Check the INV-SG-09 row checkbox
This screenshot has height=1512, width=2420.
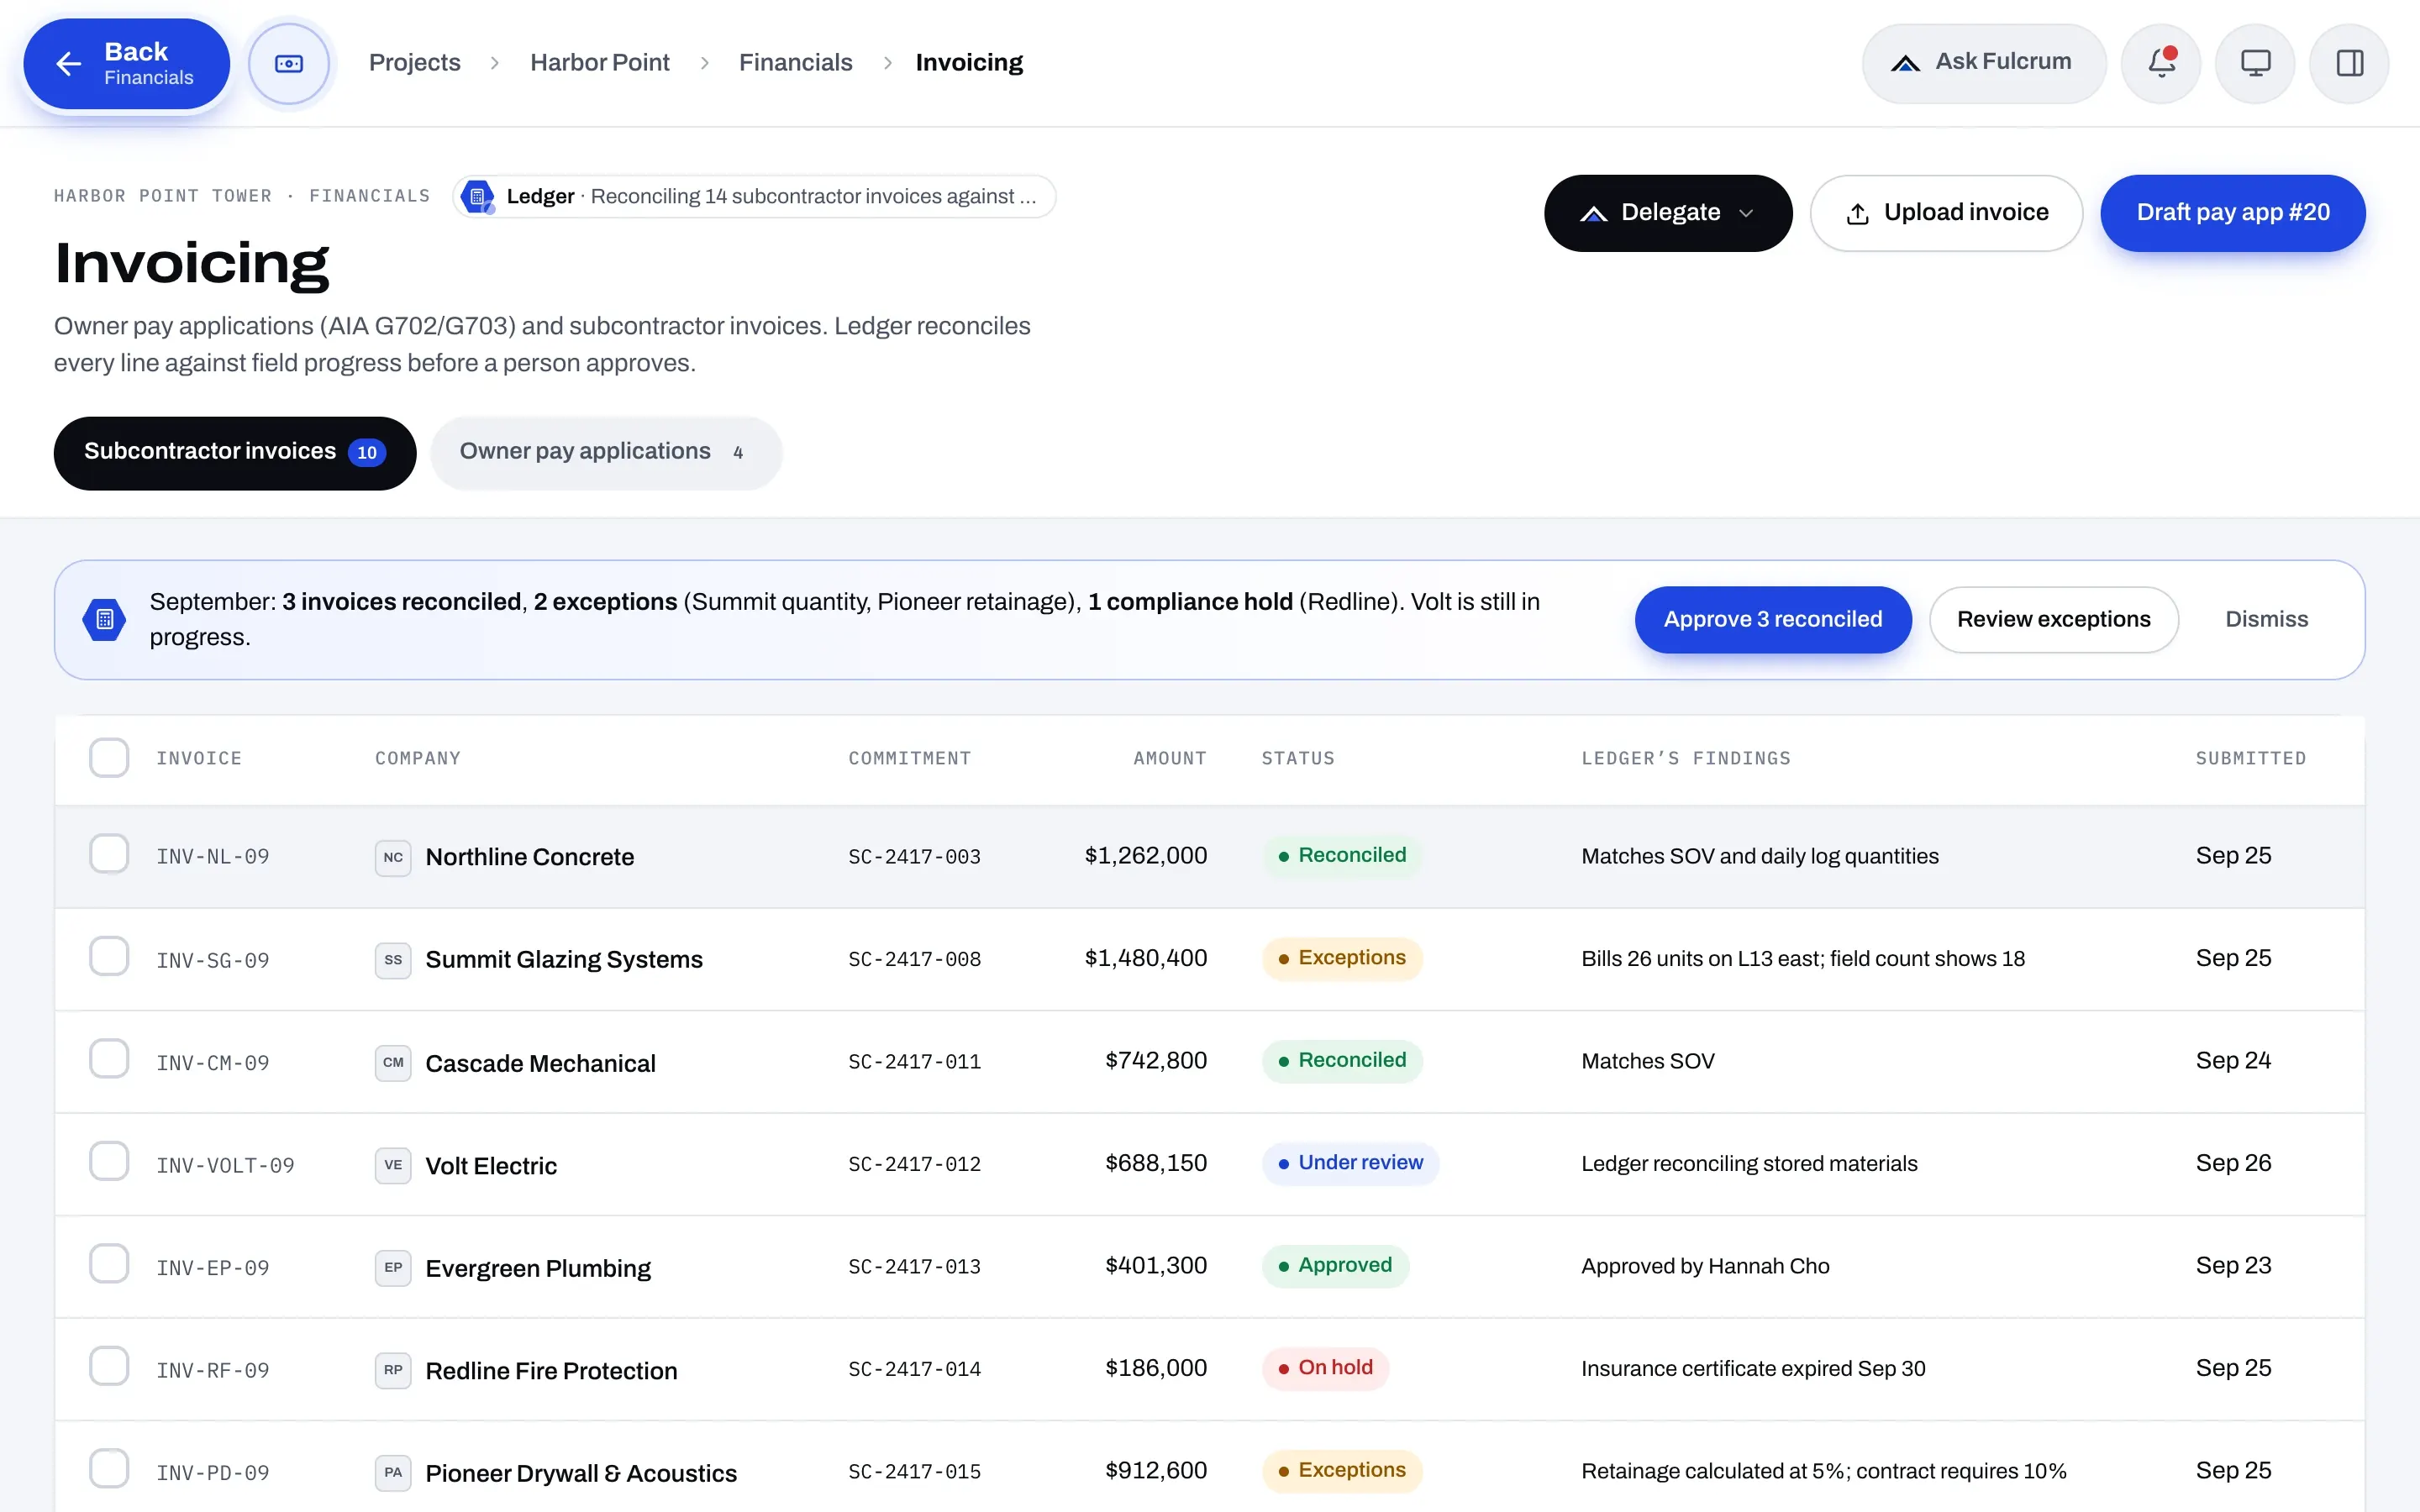pos(109,956)
